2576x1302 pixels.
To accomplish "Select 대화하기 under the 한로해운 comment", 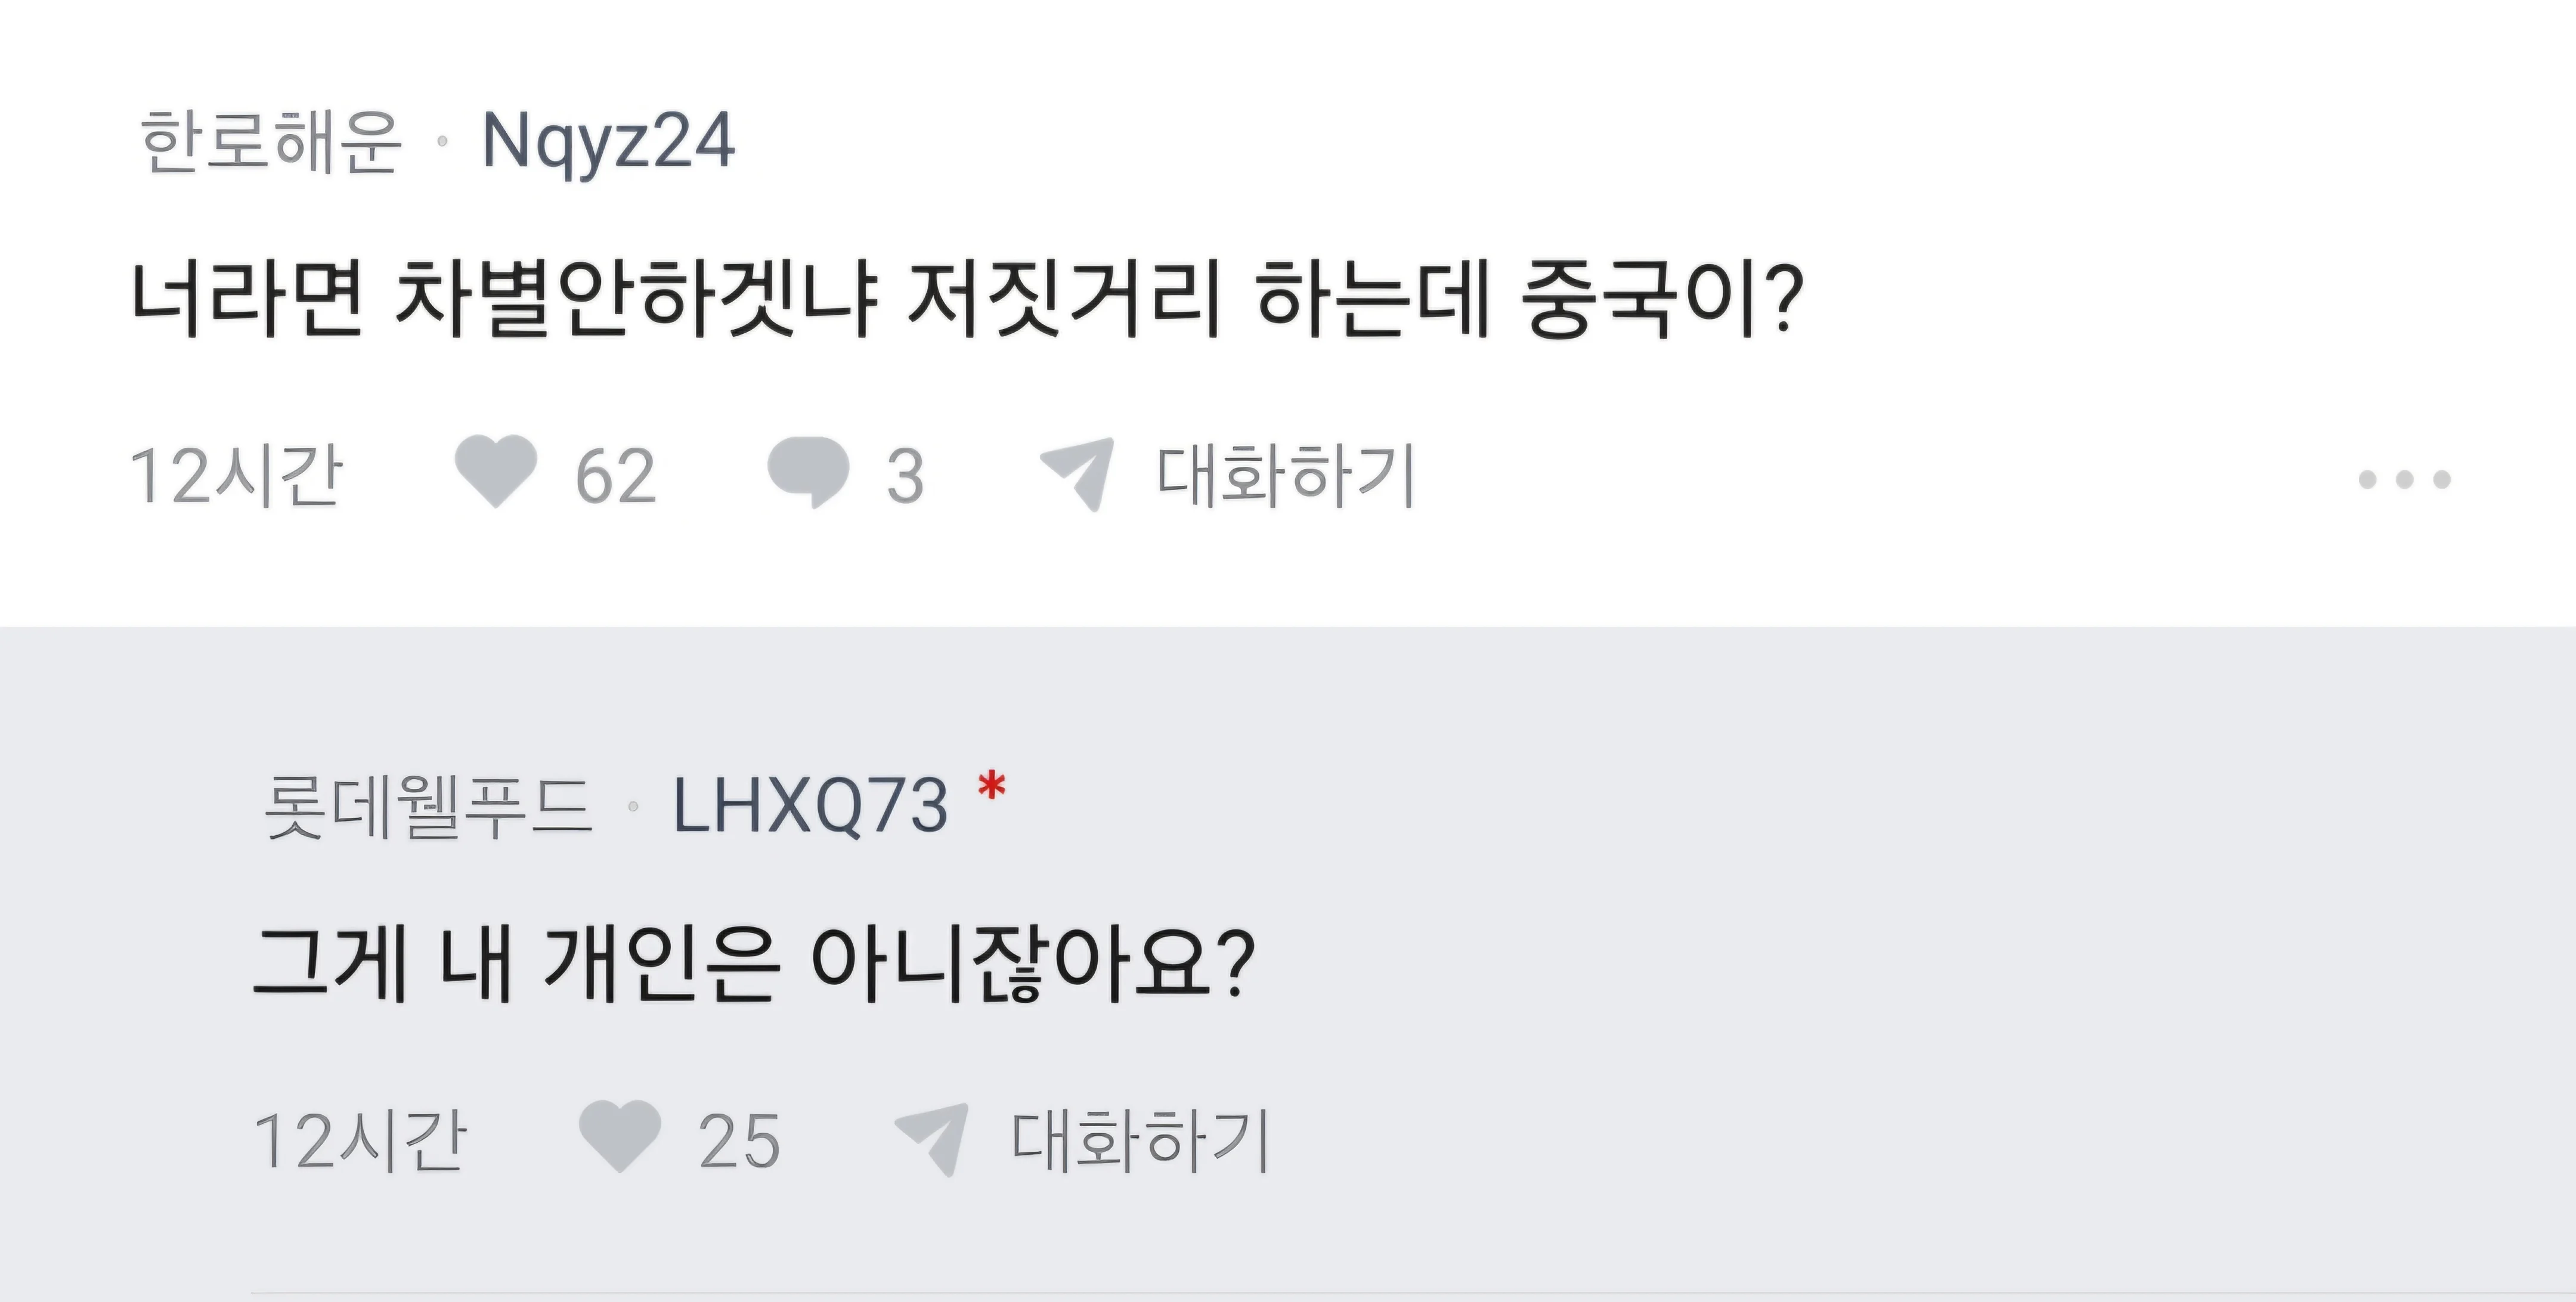I will pyautogui.click(x=1285, y=475).
